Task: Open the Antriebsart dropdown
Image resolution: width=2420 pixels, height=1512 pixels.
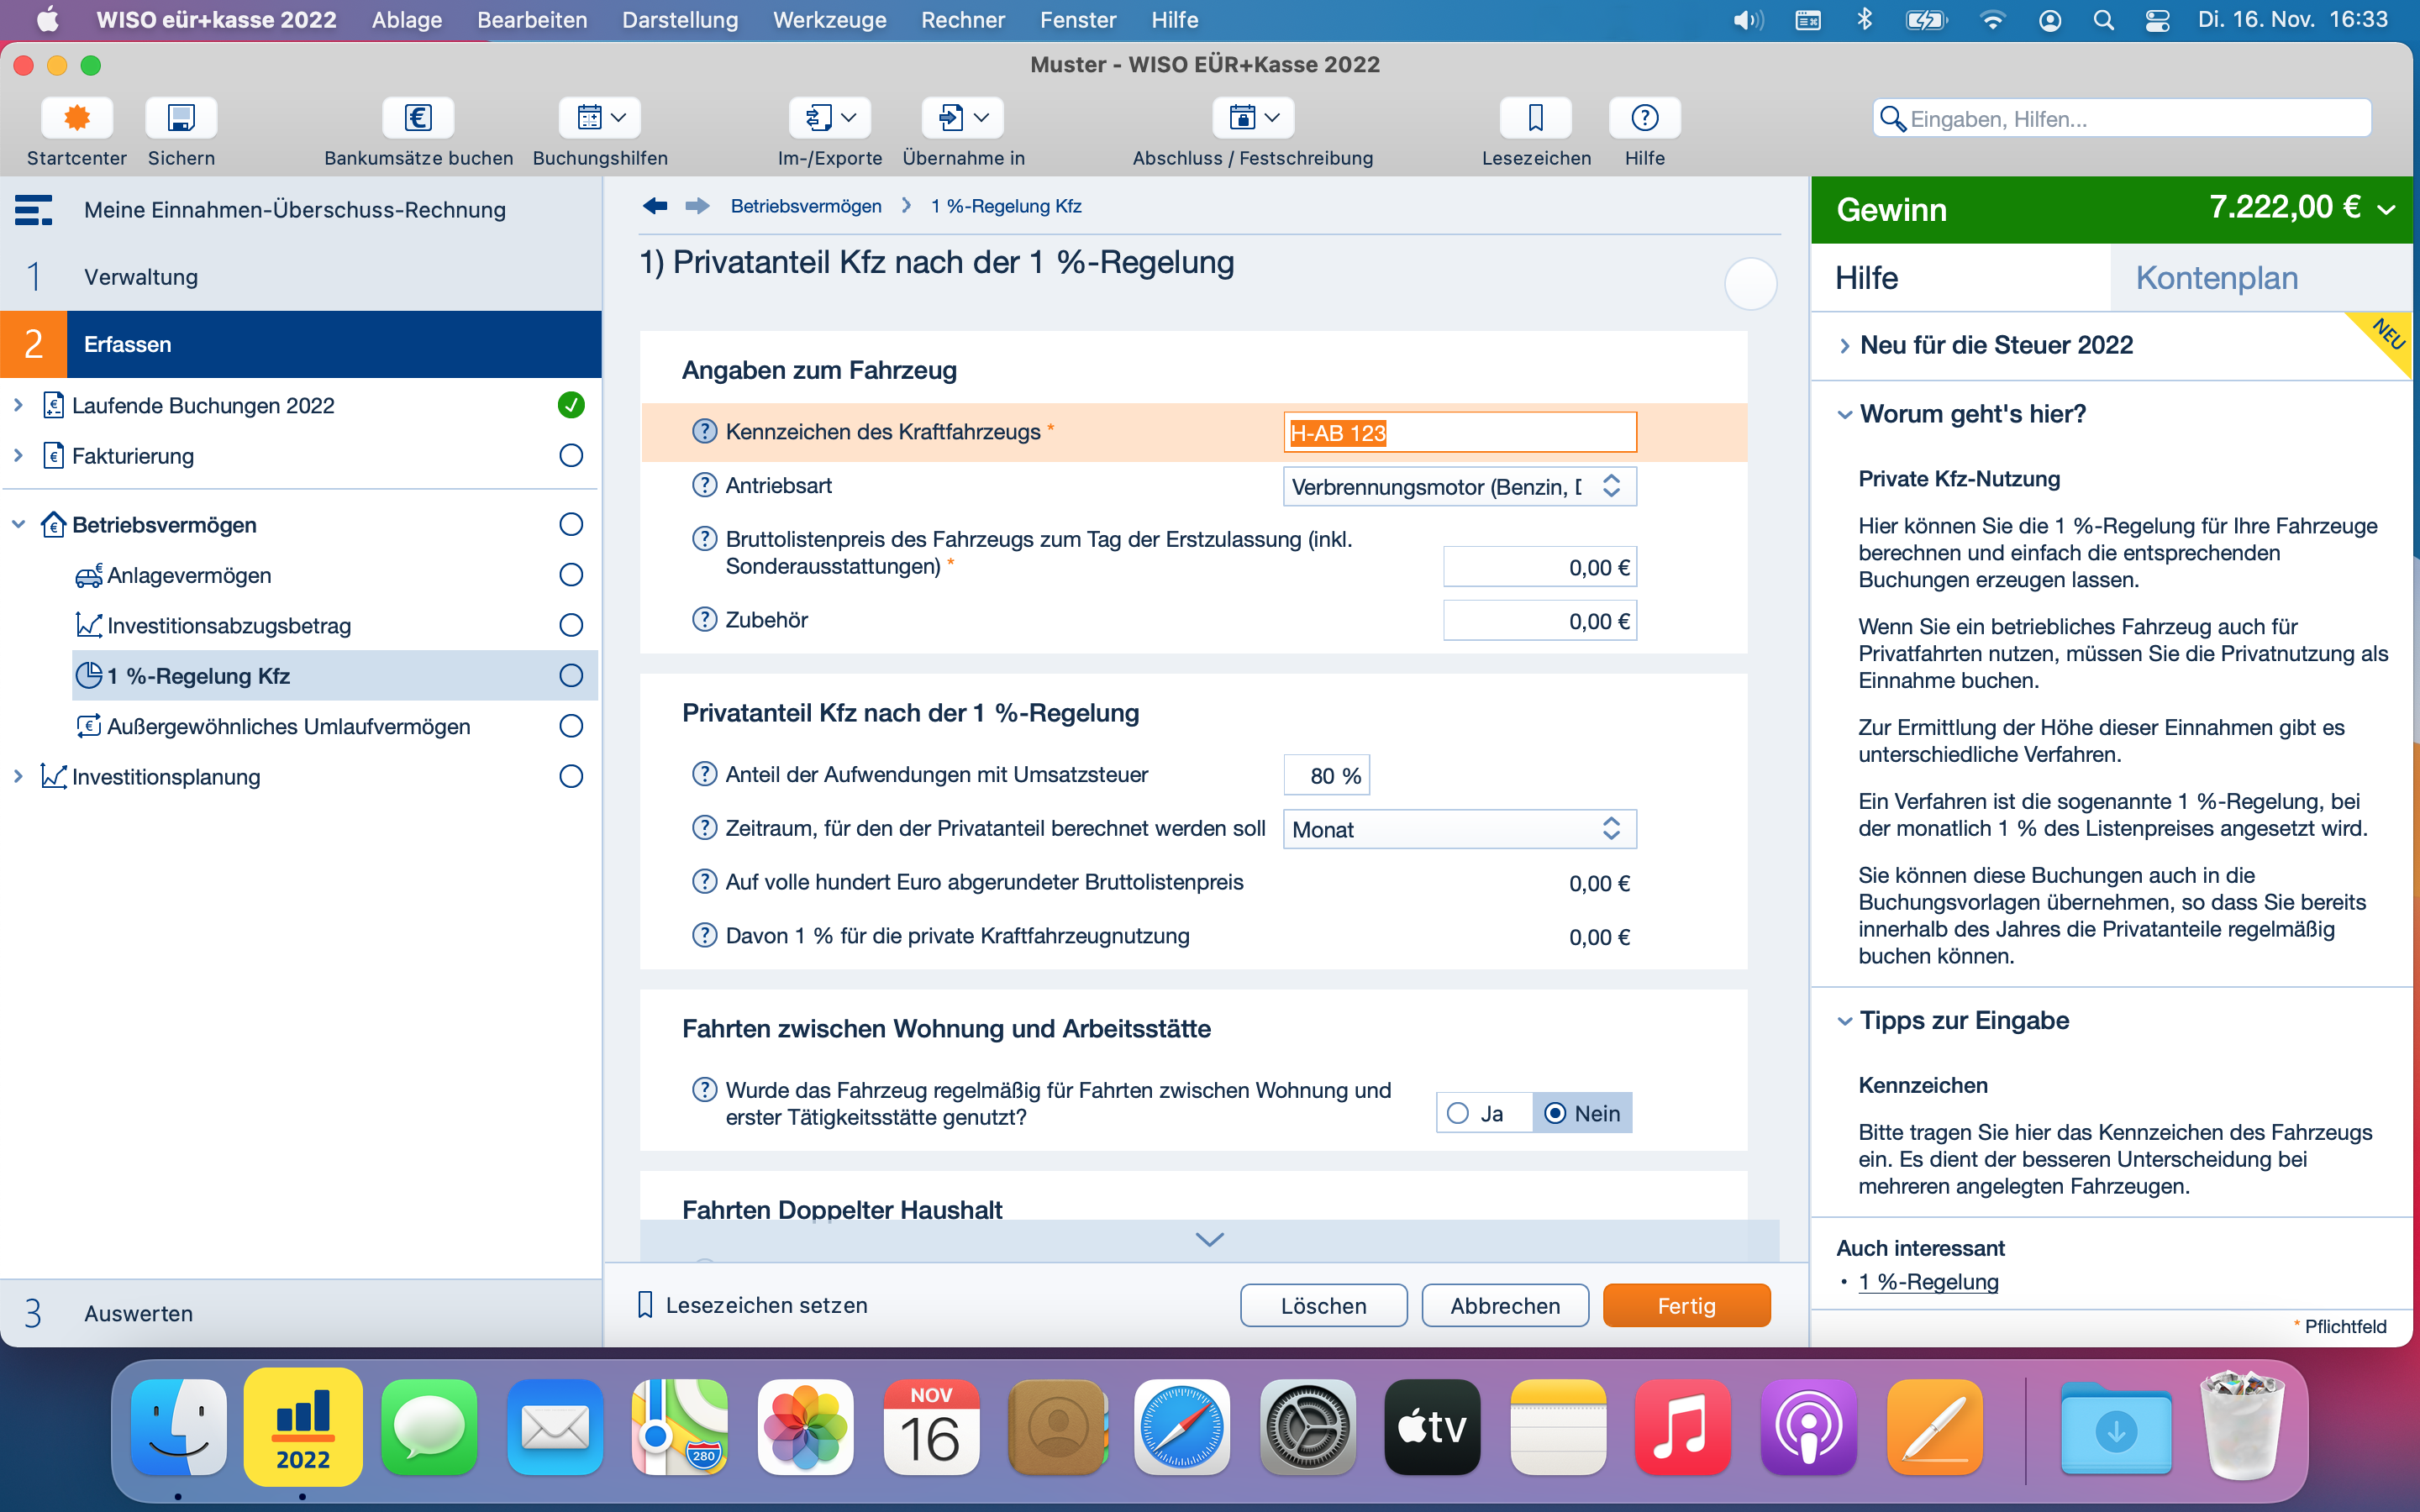Action: tap(1459, 487)
